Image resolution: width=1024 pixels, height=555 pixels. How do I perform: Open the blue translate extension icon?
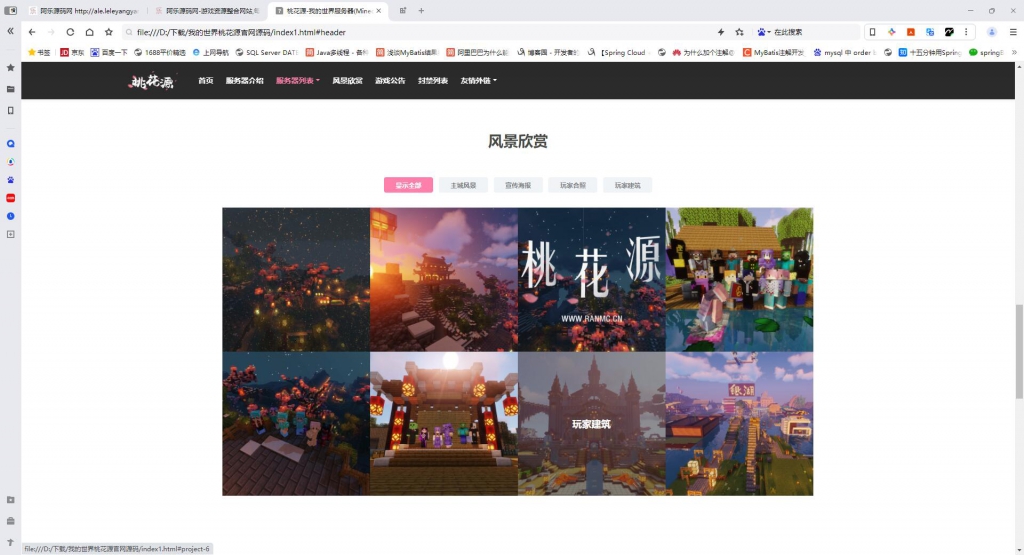930,32
